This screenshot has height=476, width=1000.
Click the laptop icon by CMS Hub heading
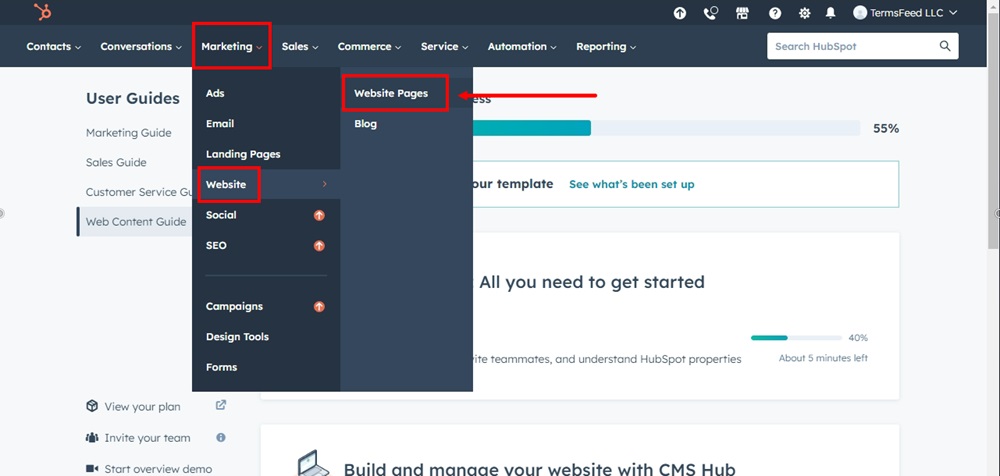pos(315,464)
